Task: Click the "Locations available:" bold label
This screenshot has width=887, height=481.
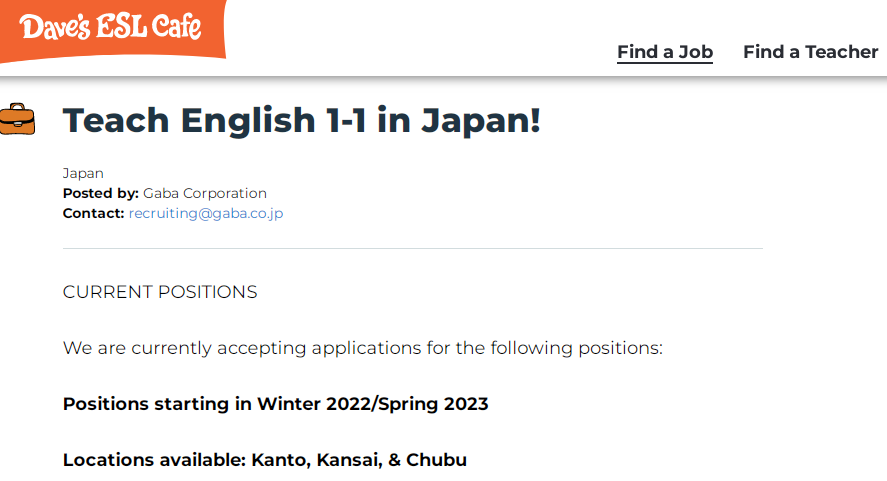Action: coord(154,460)
